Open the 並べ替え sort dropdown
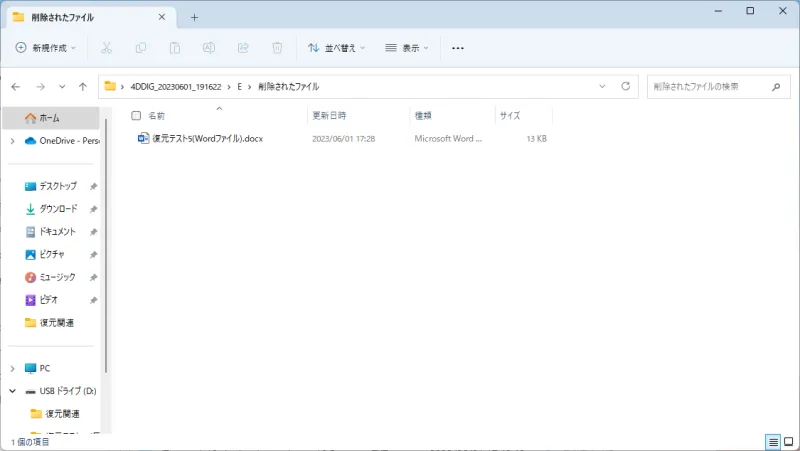Screen dimensions: 800x451 pyautogui.click(x=337, y=48)
